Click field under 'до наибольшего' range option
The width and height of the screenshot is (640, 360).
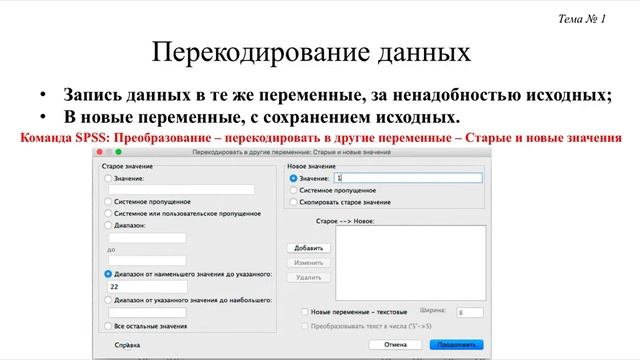[147, 313]
